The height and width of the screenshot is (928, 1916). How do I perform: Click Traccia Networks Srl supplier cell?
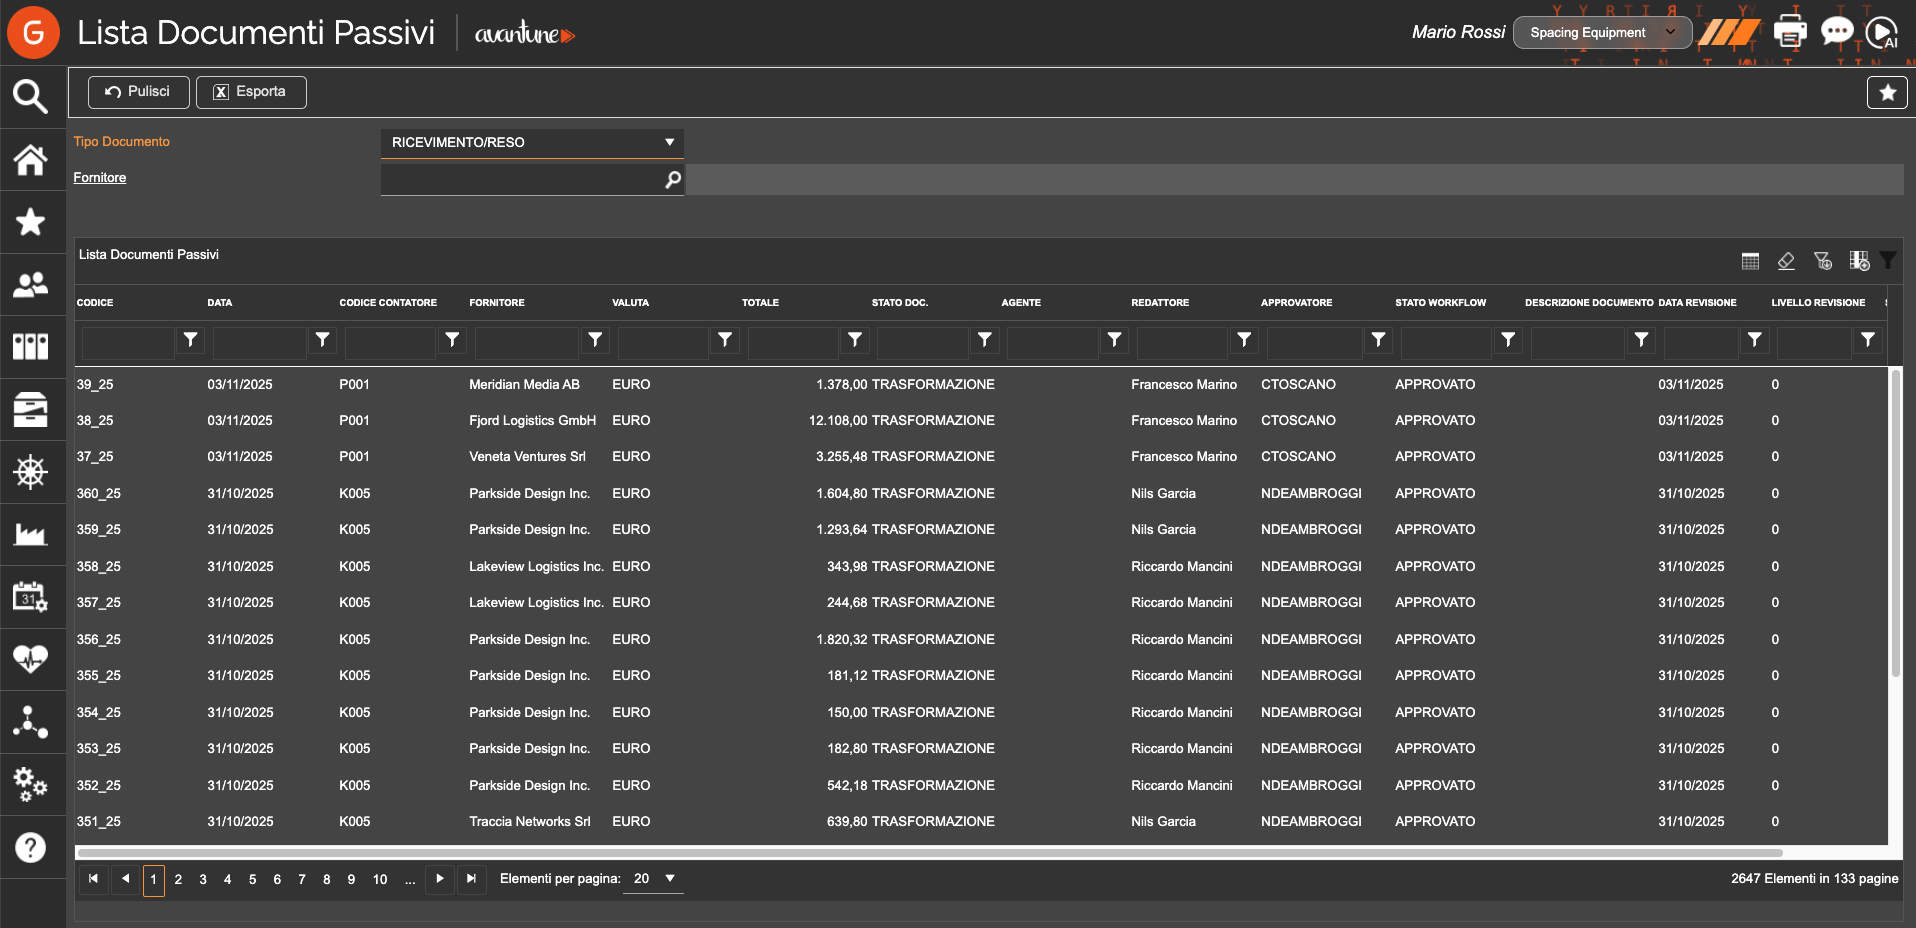pyautogui.click(x=530, y=822)
